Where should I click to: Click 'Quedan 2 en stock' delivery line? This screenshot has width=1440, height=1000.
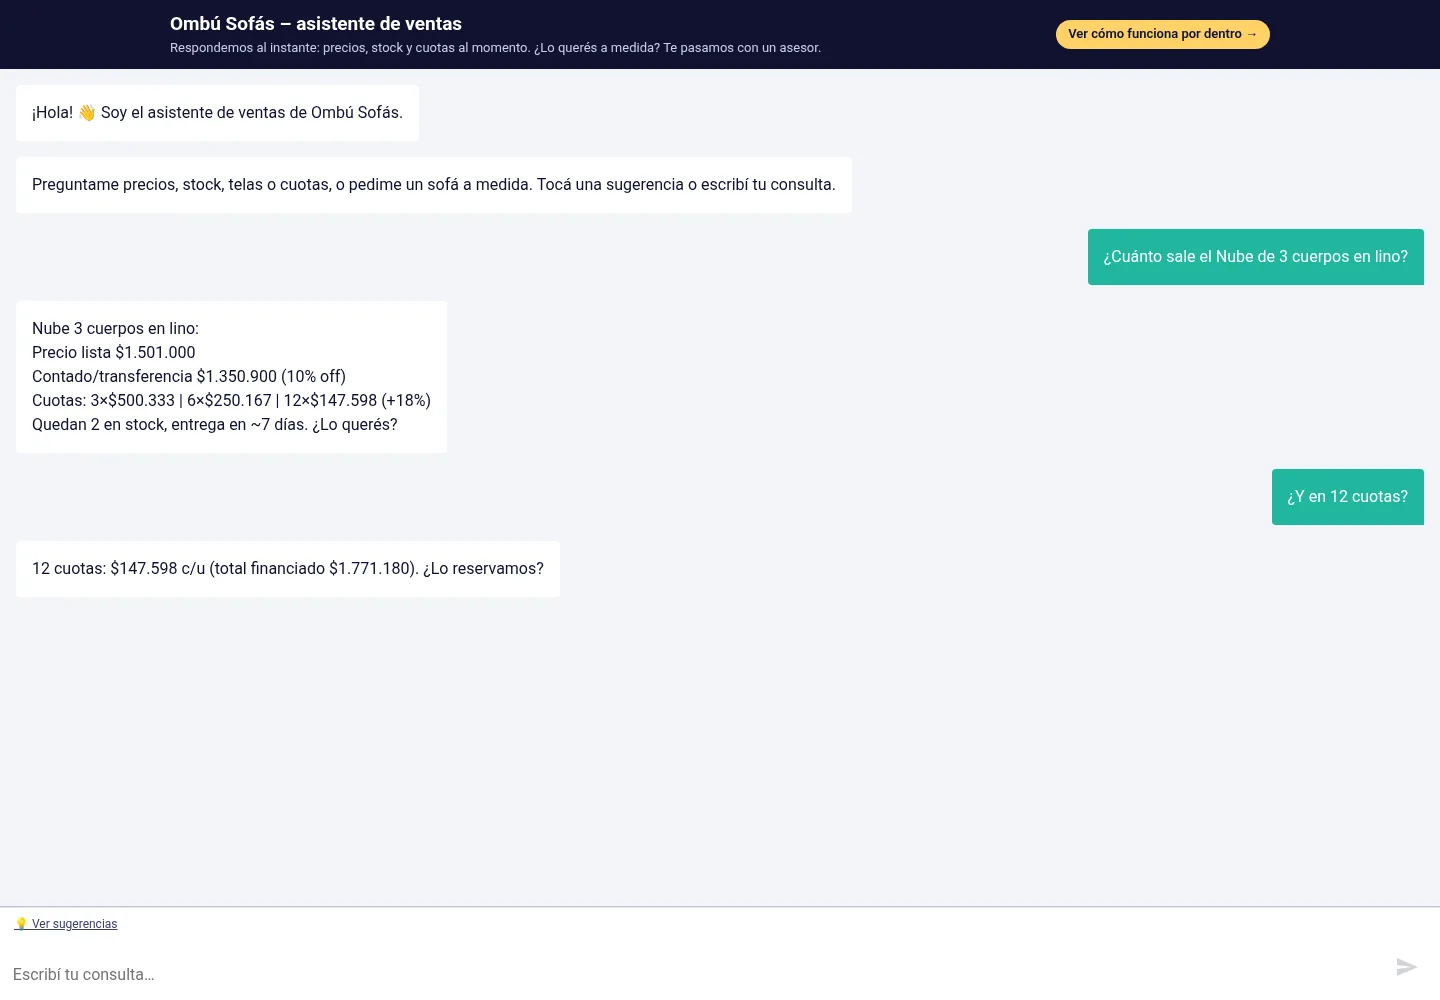215,424
